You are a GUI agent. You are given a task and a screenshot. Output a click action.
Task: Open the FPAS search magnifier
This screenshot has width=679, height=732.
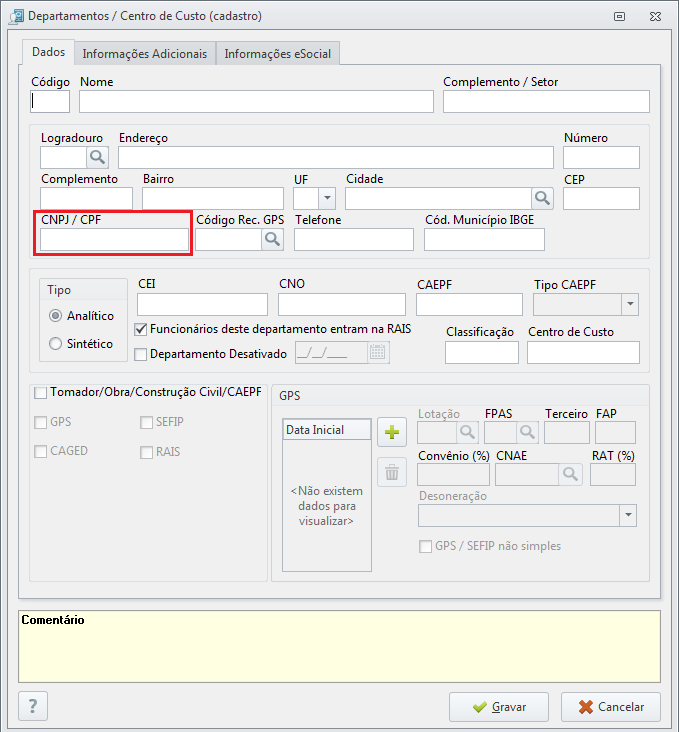pos(527,432)
